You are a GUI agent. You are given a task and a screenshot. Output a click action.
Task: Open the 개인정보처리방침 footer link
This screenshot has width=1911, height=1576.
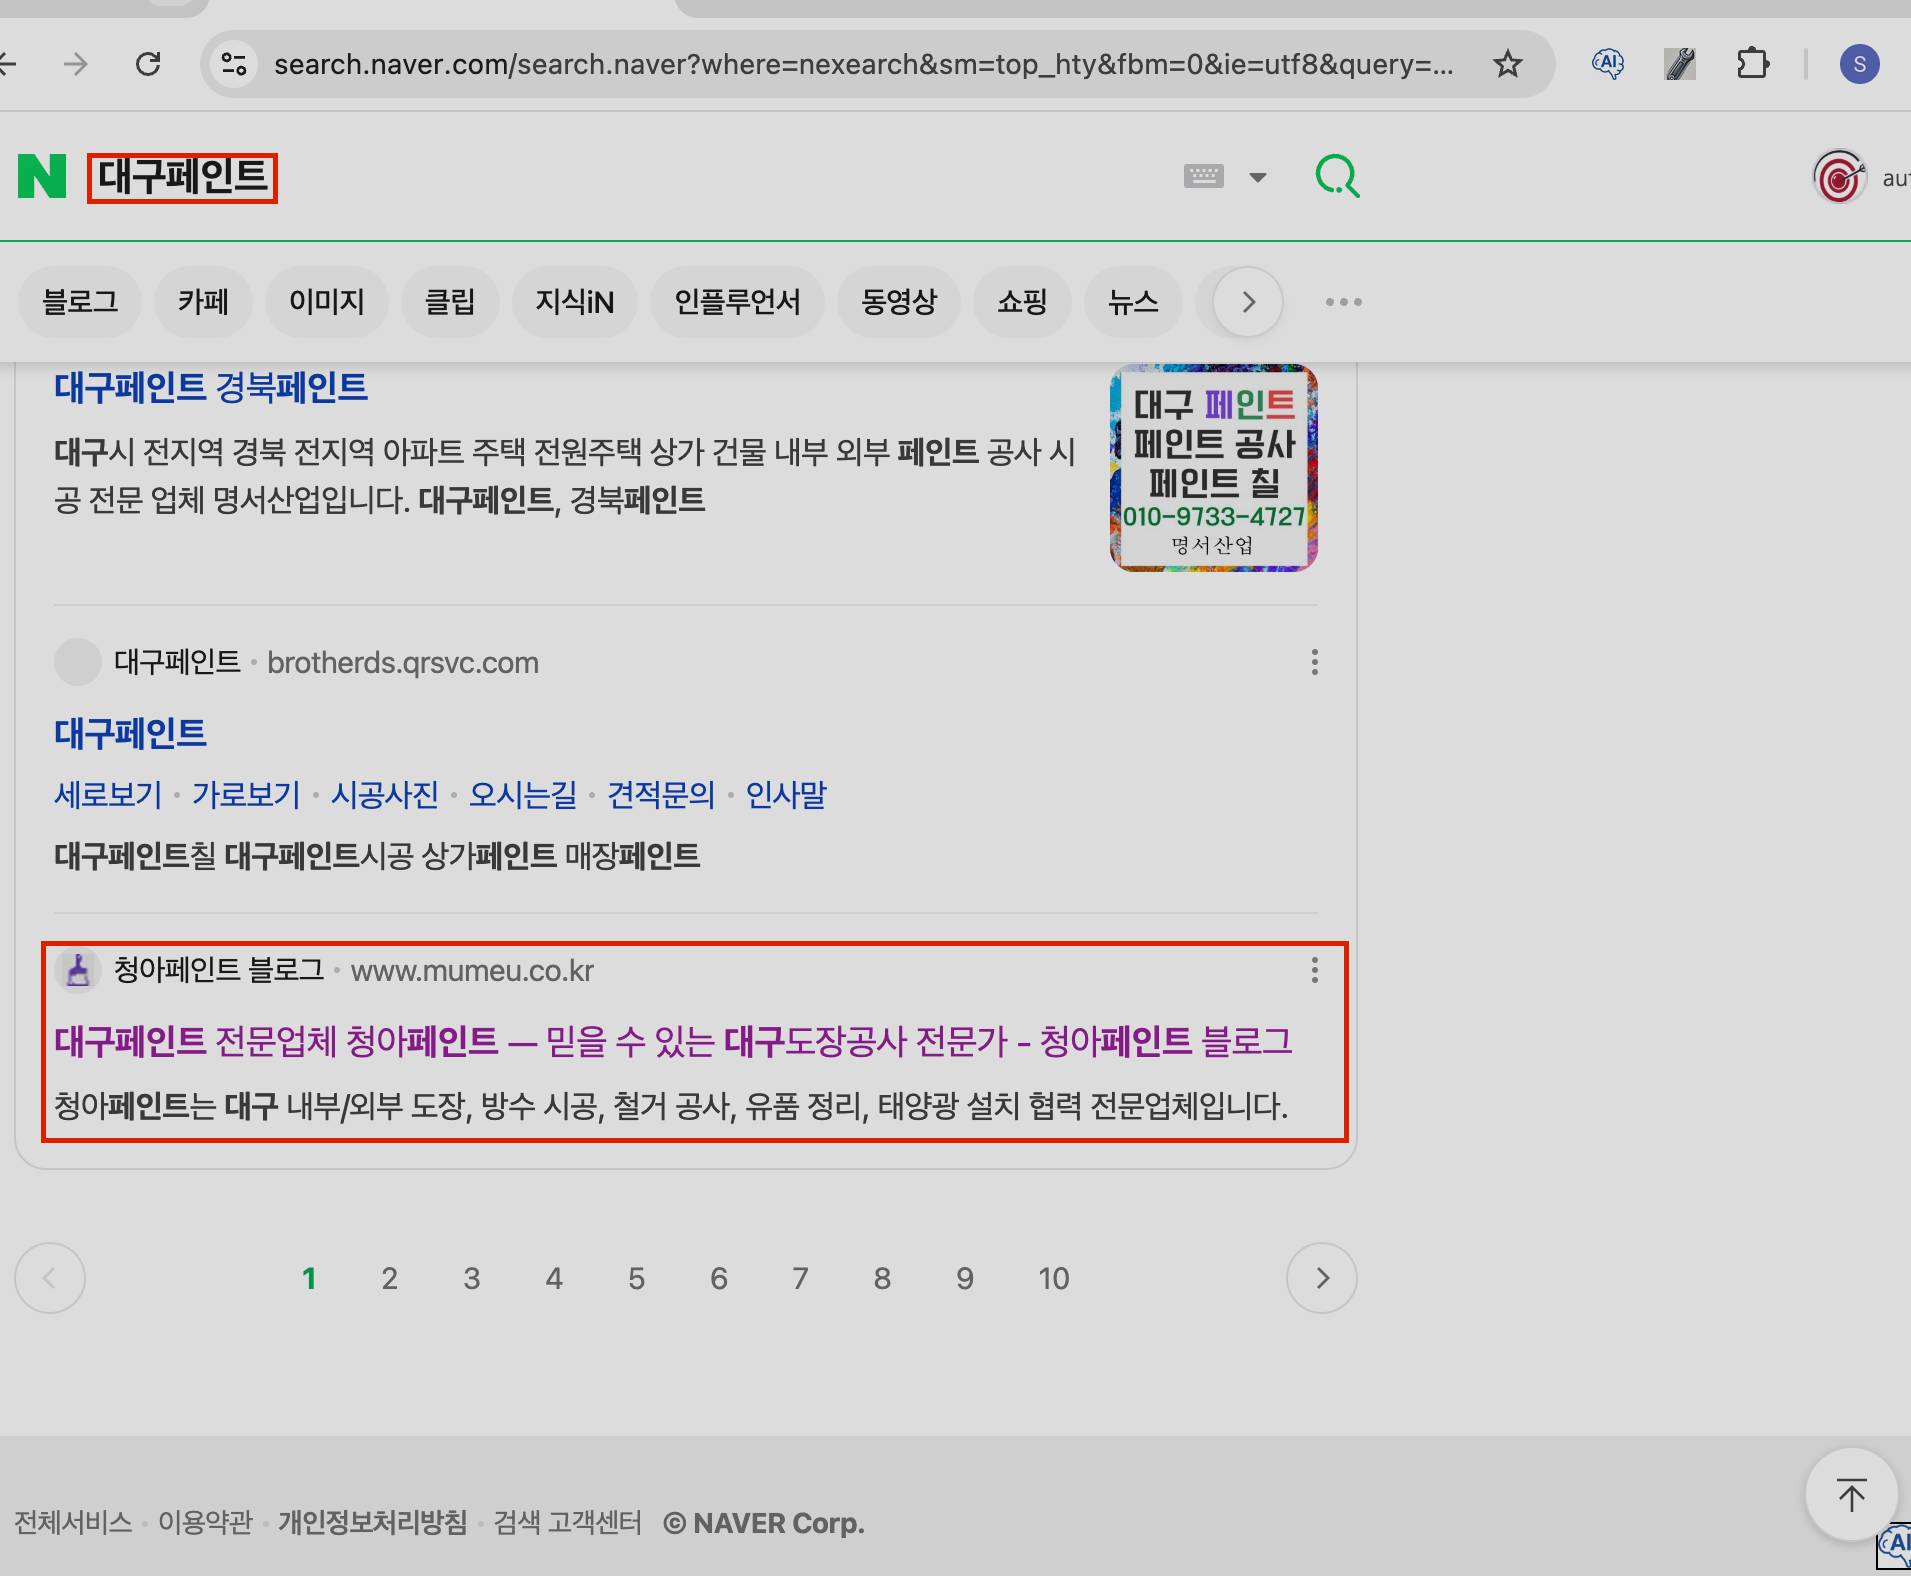pyautogui.click(x=373, y=1523)
